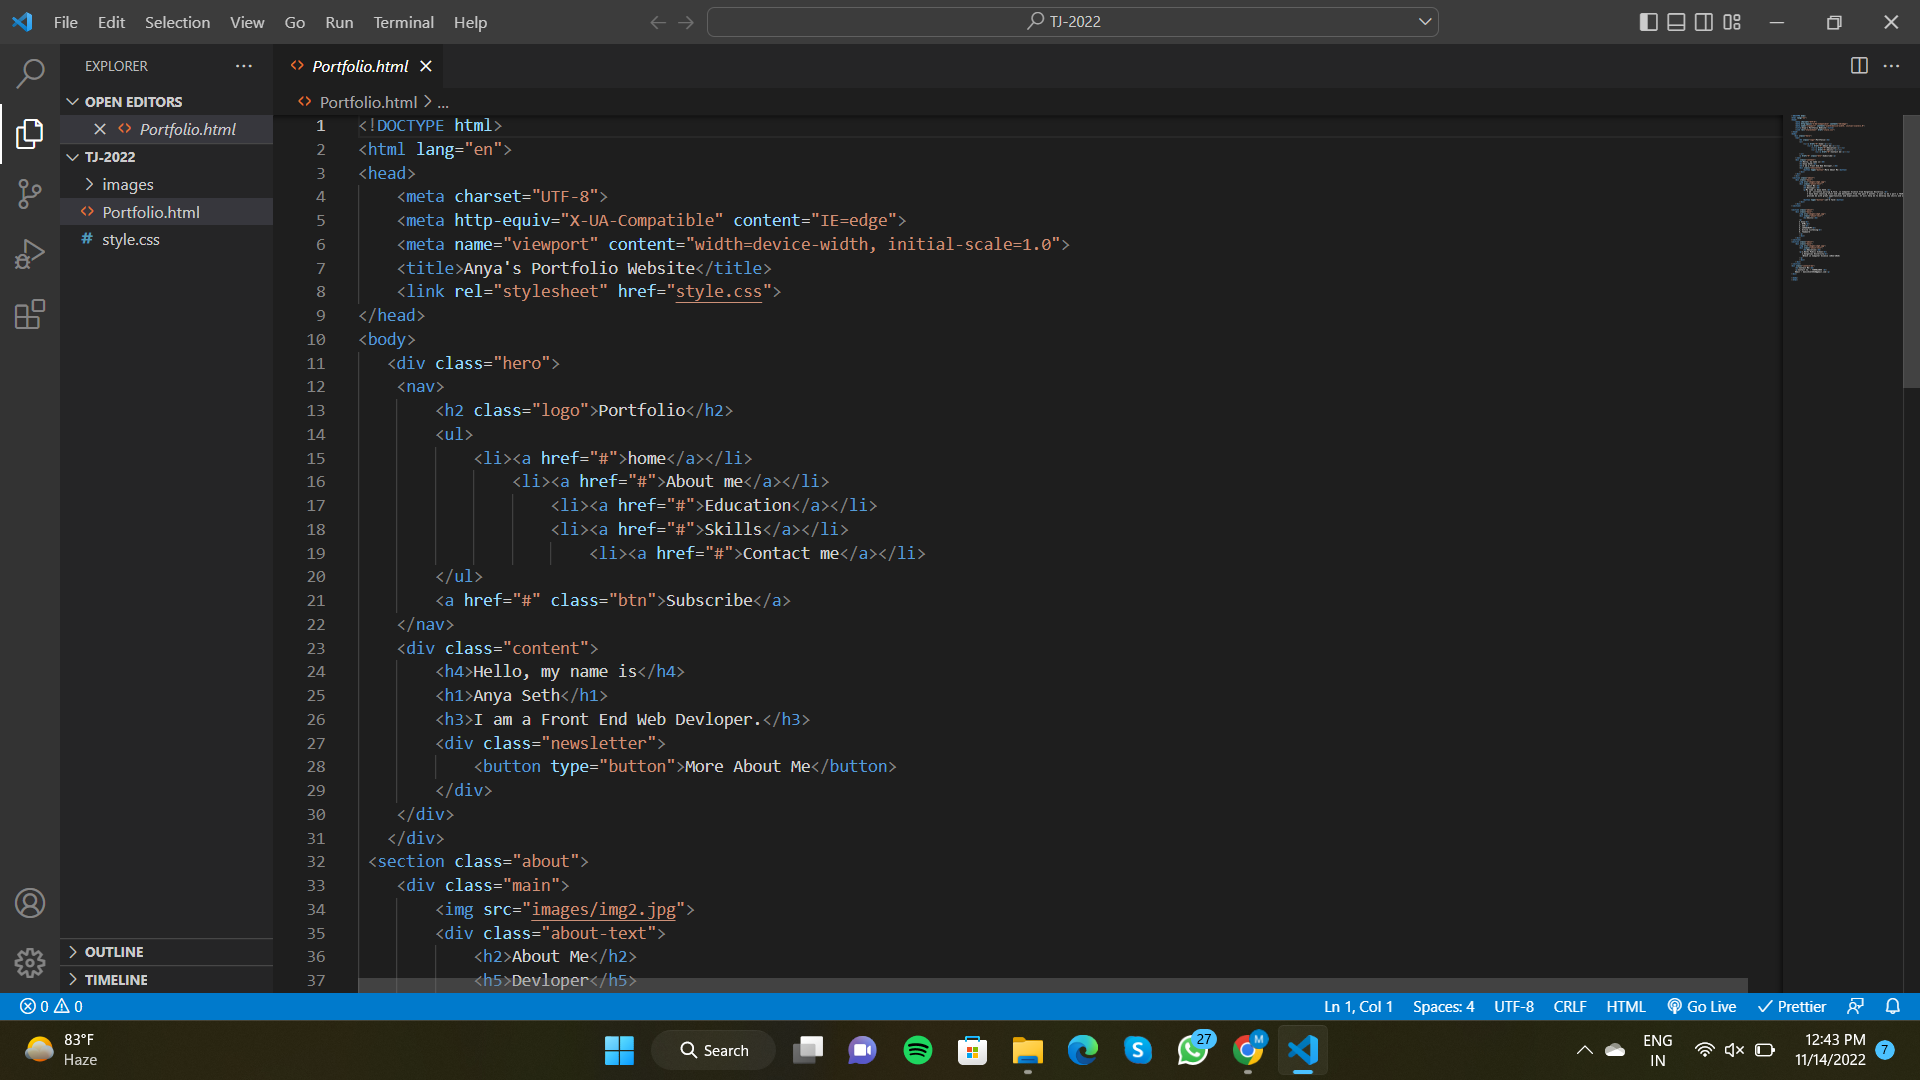Open the Manage gear menu
Image resolution: width=1920 pixels, height=1080 pixels.
click(x=29, y=962)
